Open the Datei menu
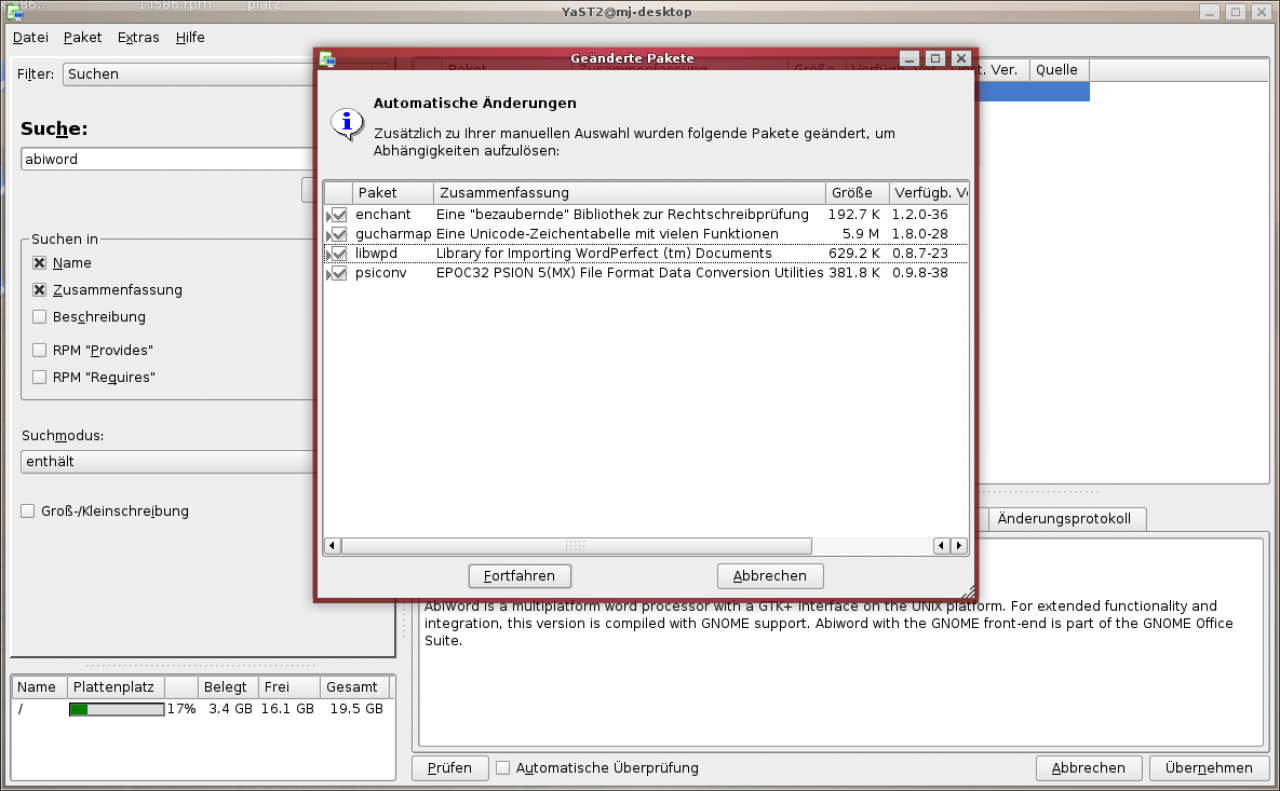This screenshot has height=791, width=1280. (x=31, y=37)
